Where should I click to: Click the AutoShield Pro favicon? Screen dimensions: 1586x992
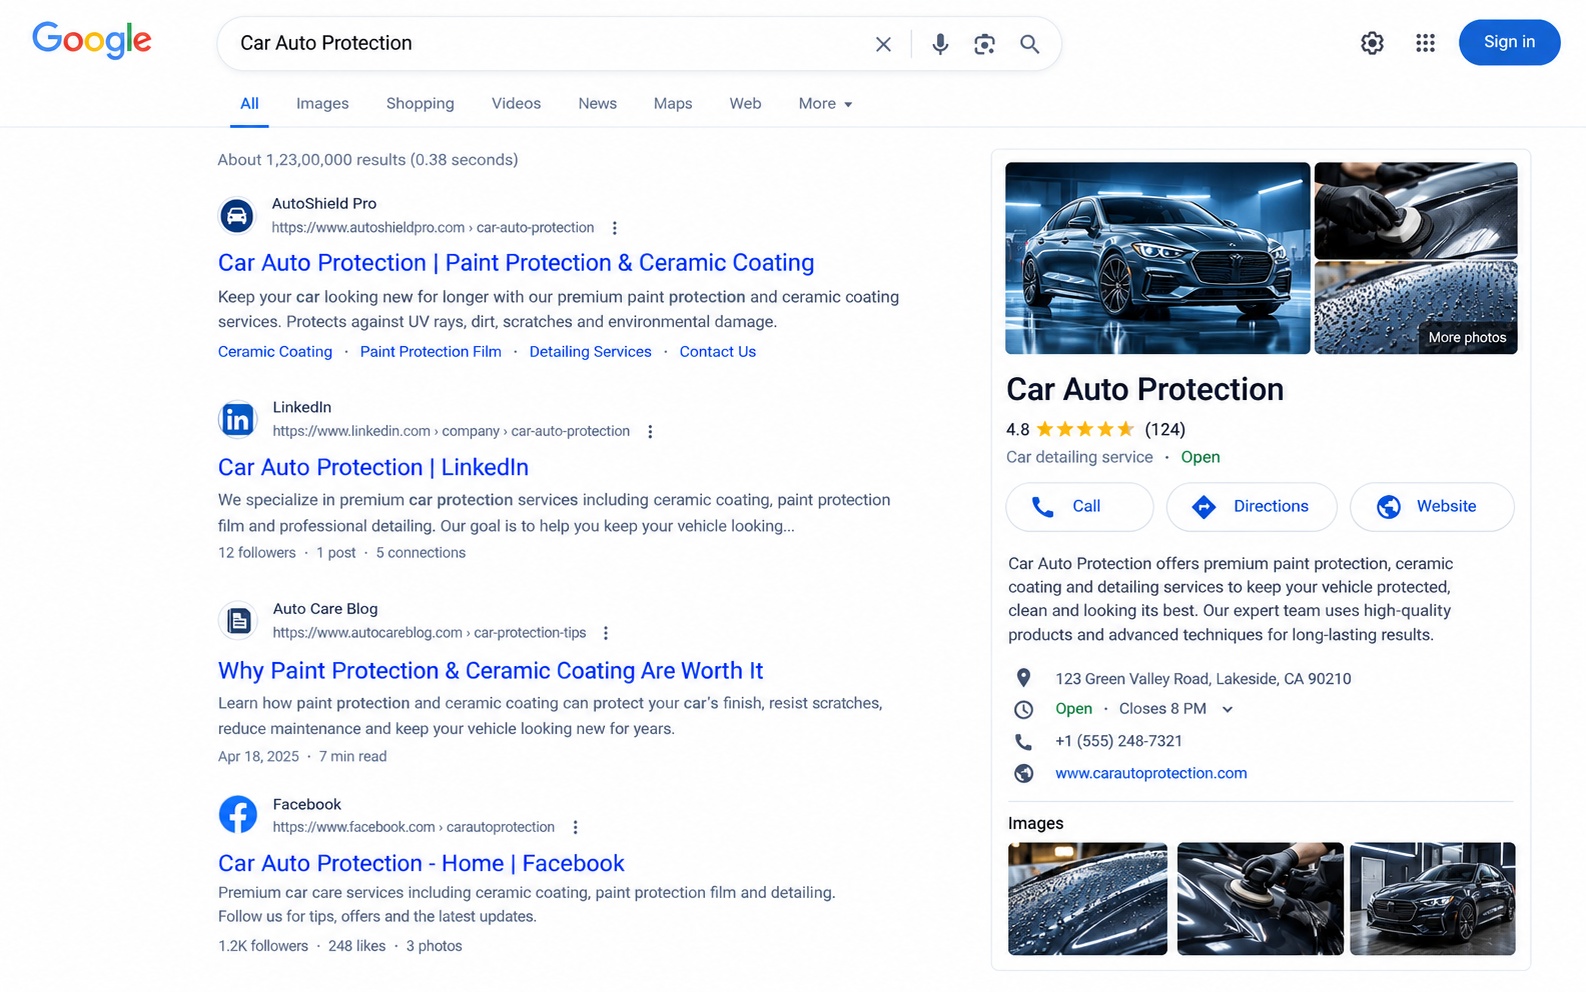237,215
